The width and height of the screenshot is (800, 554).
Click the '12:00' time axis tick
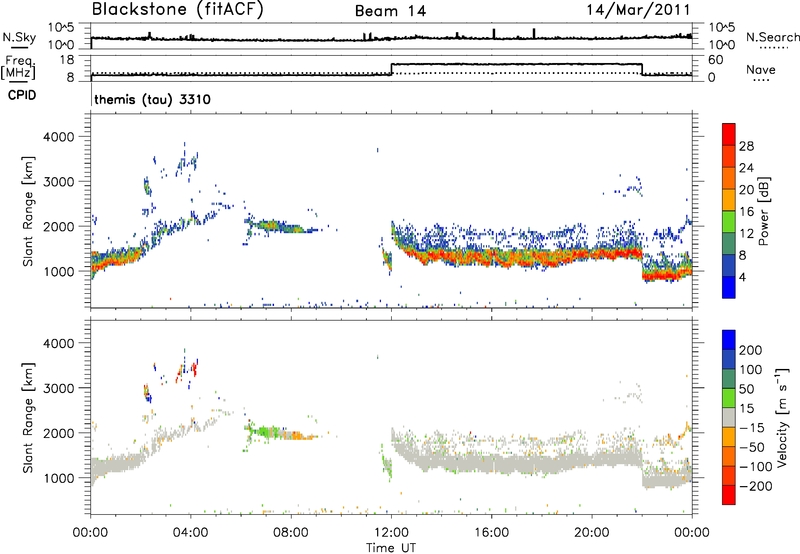(391, 533)
